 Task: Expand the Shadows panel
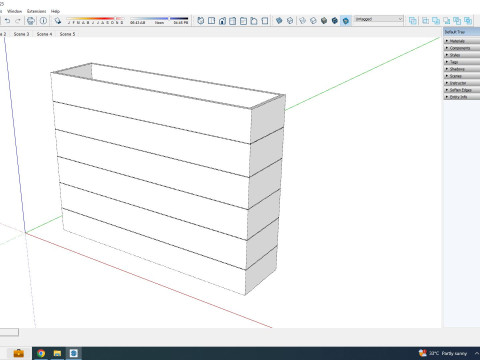pos(462,69)
